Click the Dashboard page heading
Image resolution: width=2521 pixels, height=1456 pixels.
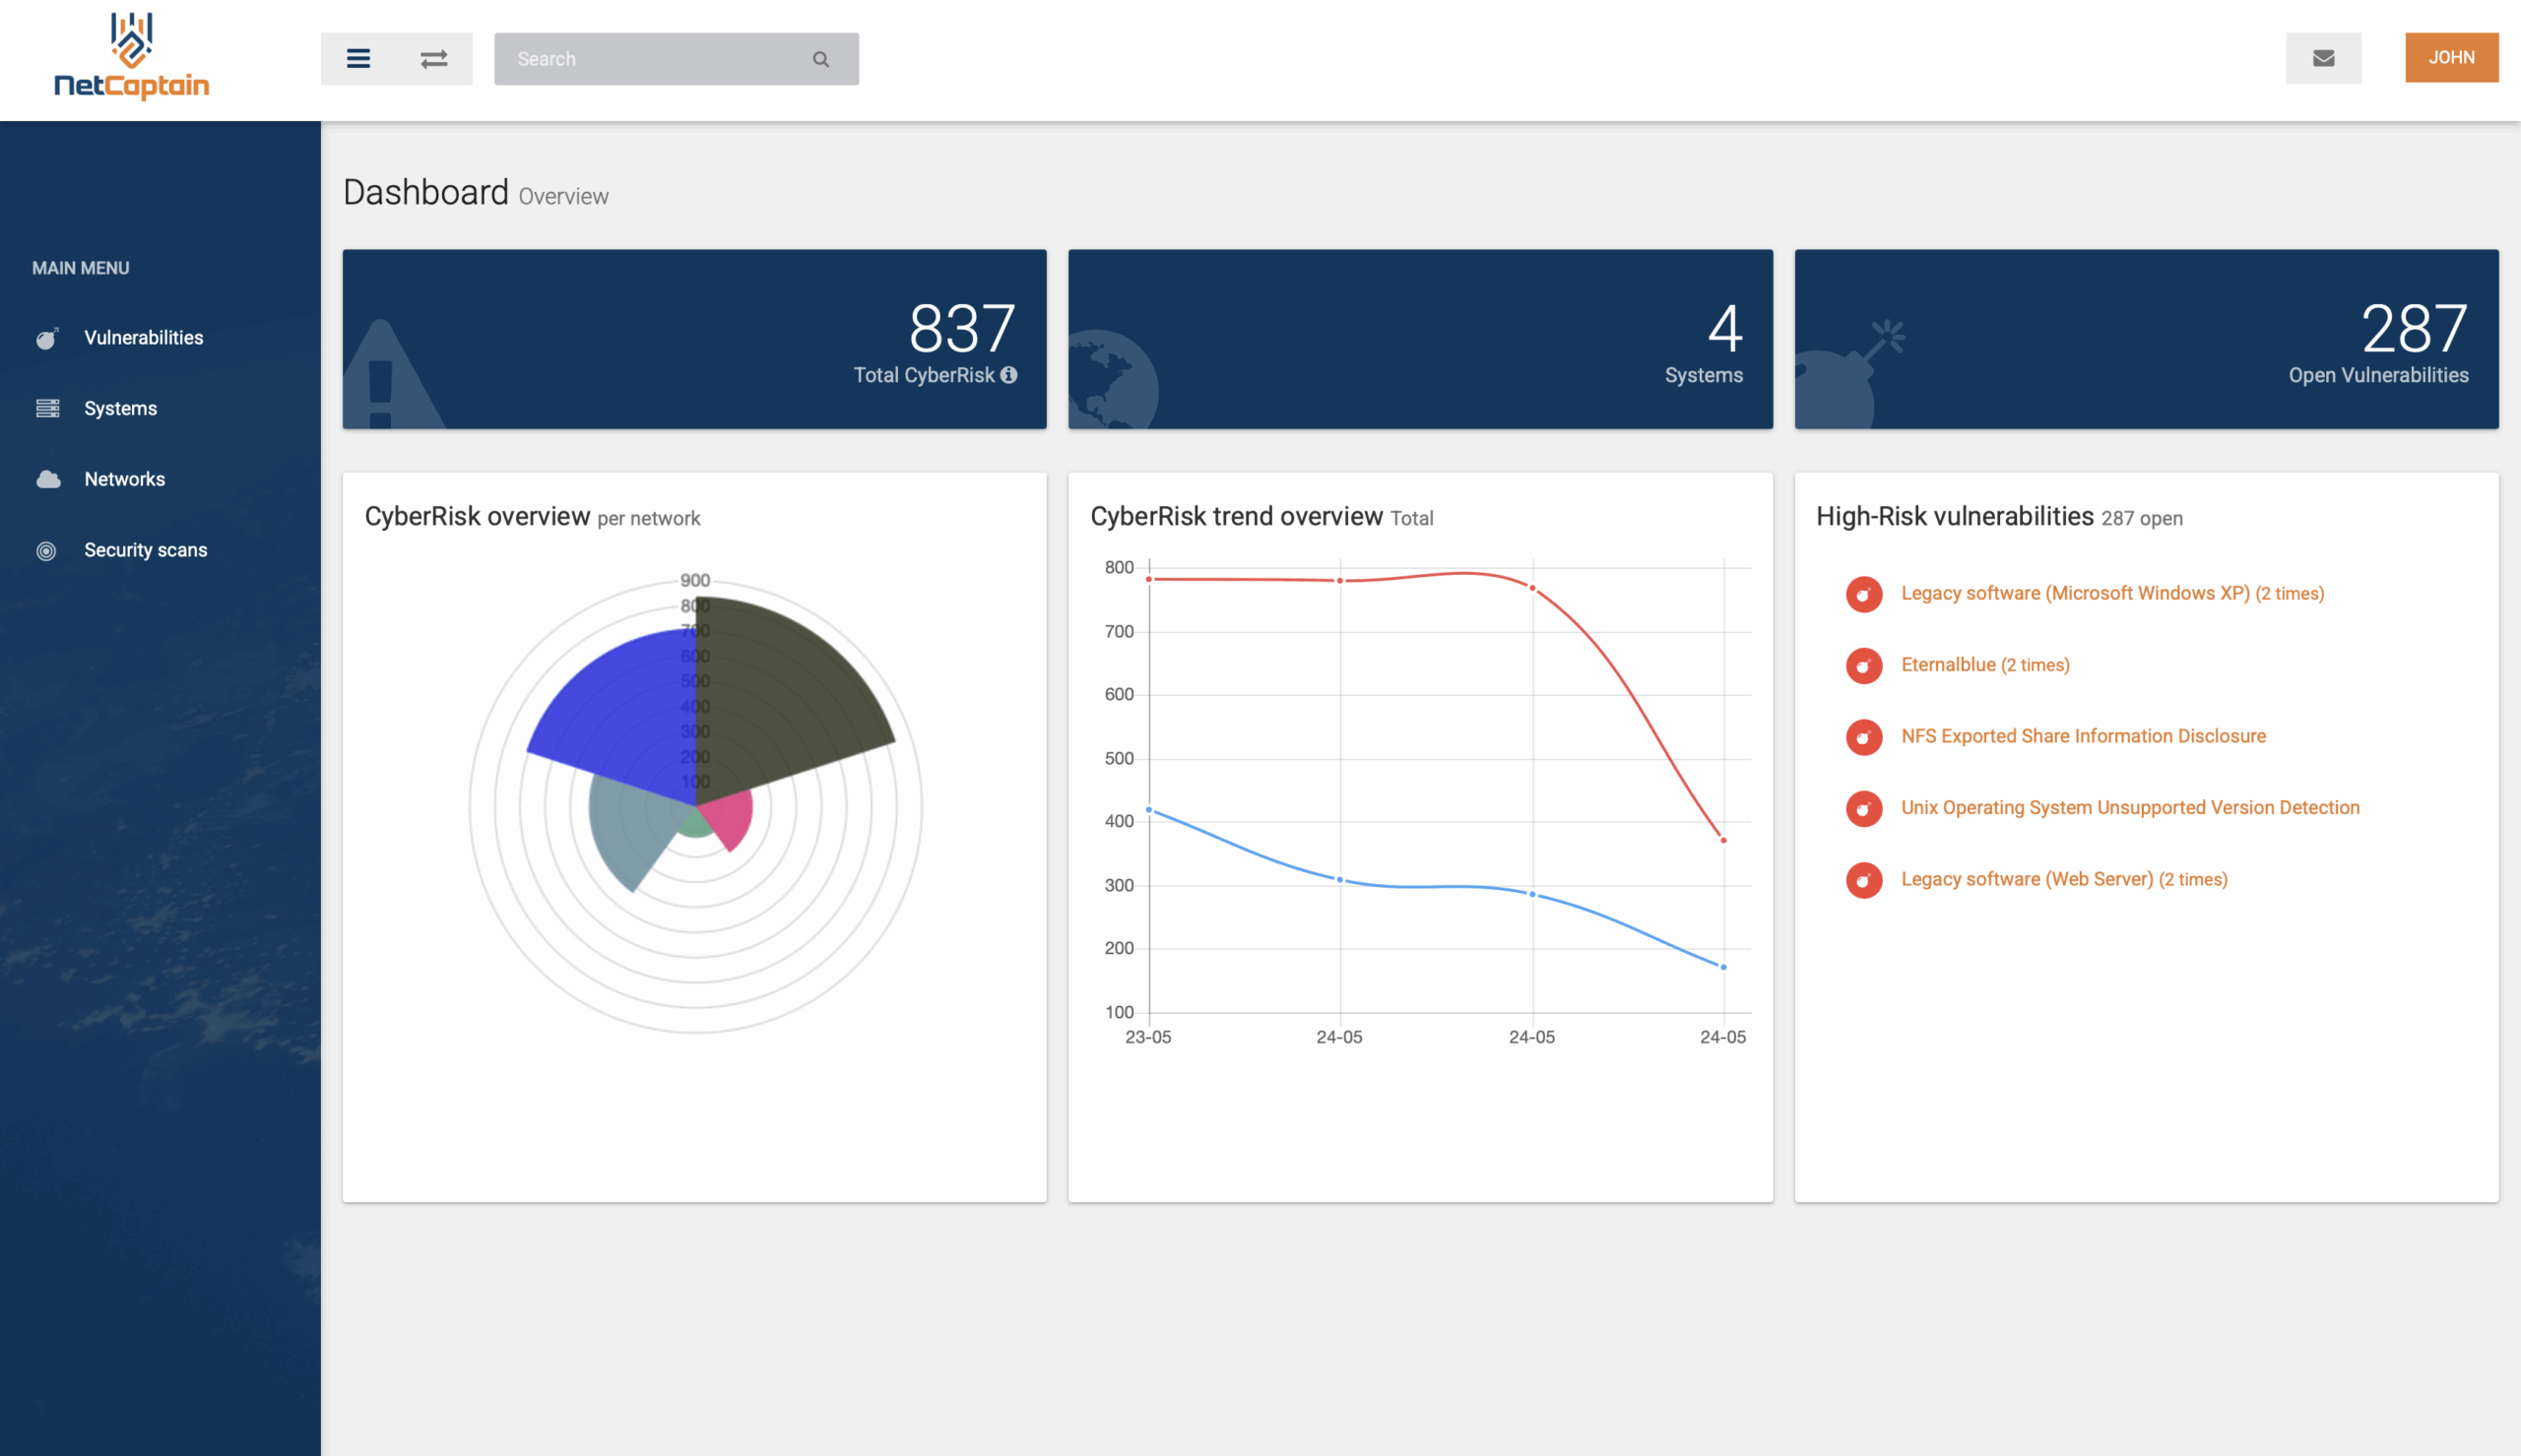[426, 192]
